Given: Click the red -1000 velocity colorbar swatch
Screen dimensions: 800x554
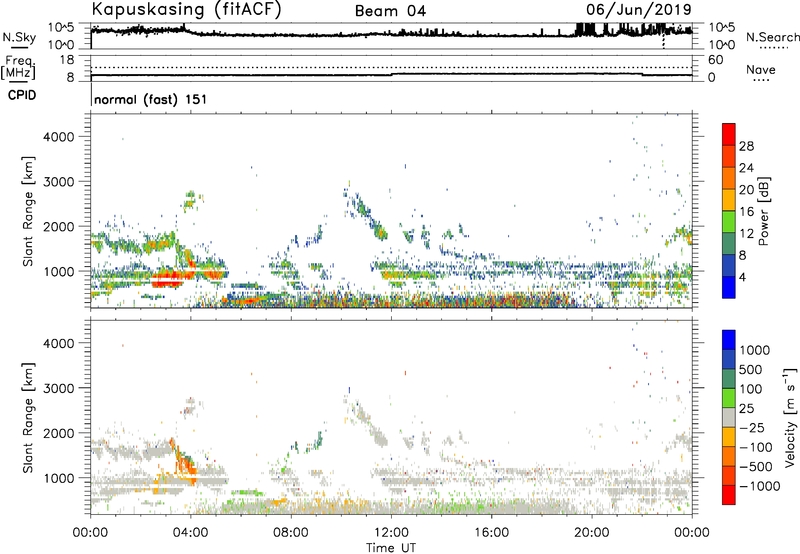Looking at the screenshot, I should point(729,495).
